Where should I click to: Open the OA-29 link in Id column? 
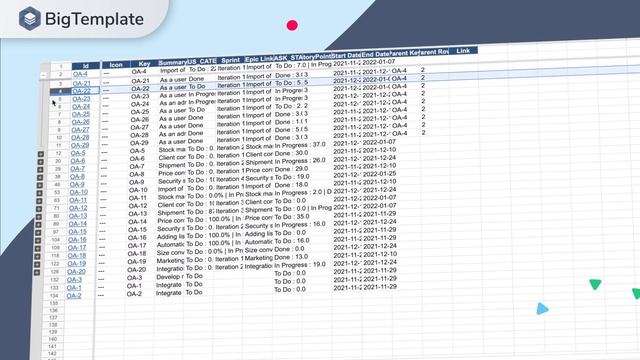(80, 145)
